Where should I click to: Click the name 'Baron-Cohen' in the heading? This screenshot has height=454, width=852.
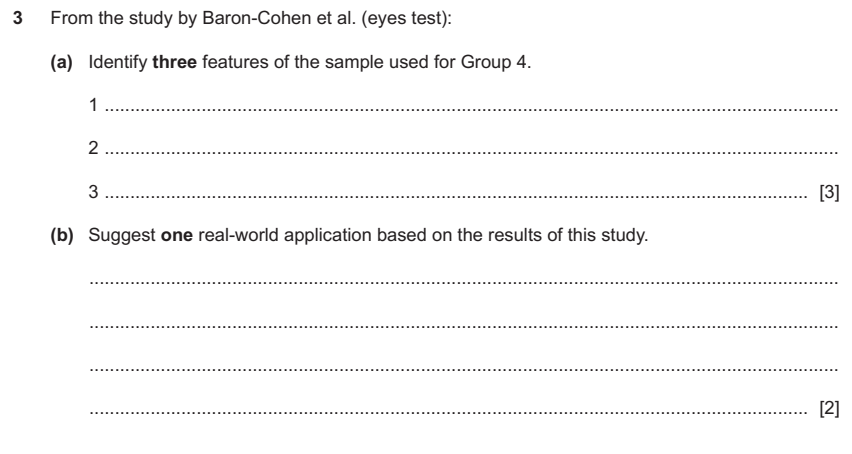[x=258, y=18]
